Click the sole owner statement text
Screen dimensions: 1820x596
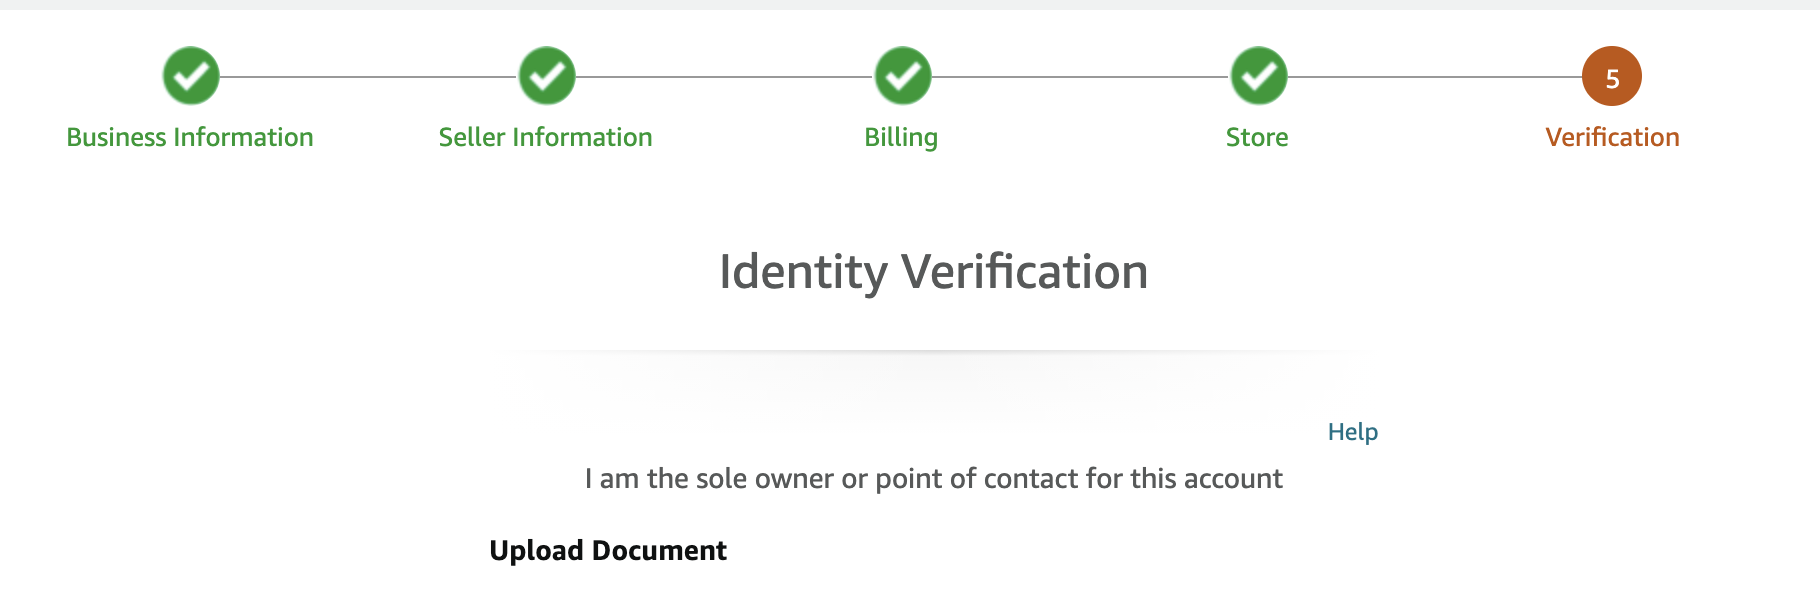pos(934,479)
